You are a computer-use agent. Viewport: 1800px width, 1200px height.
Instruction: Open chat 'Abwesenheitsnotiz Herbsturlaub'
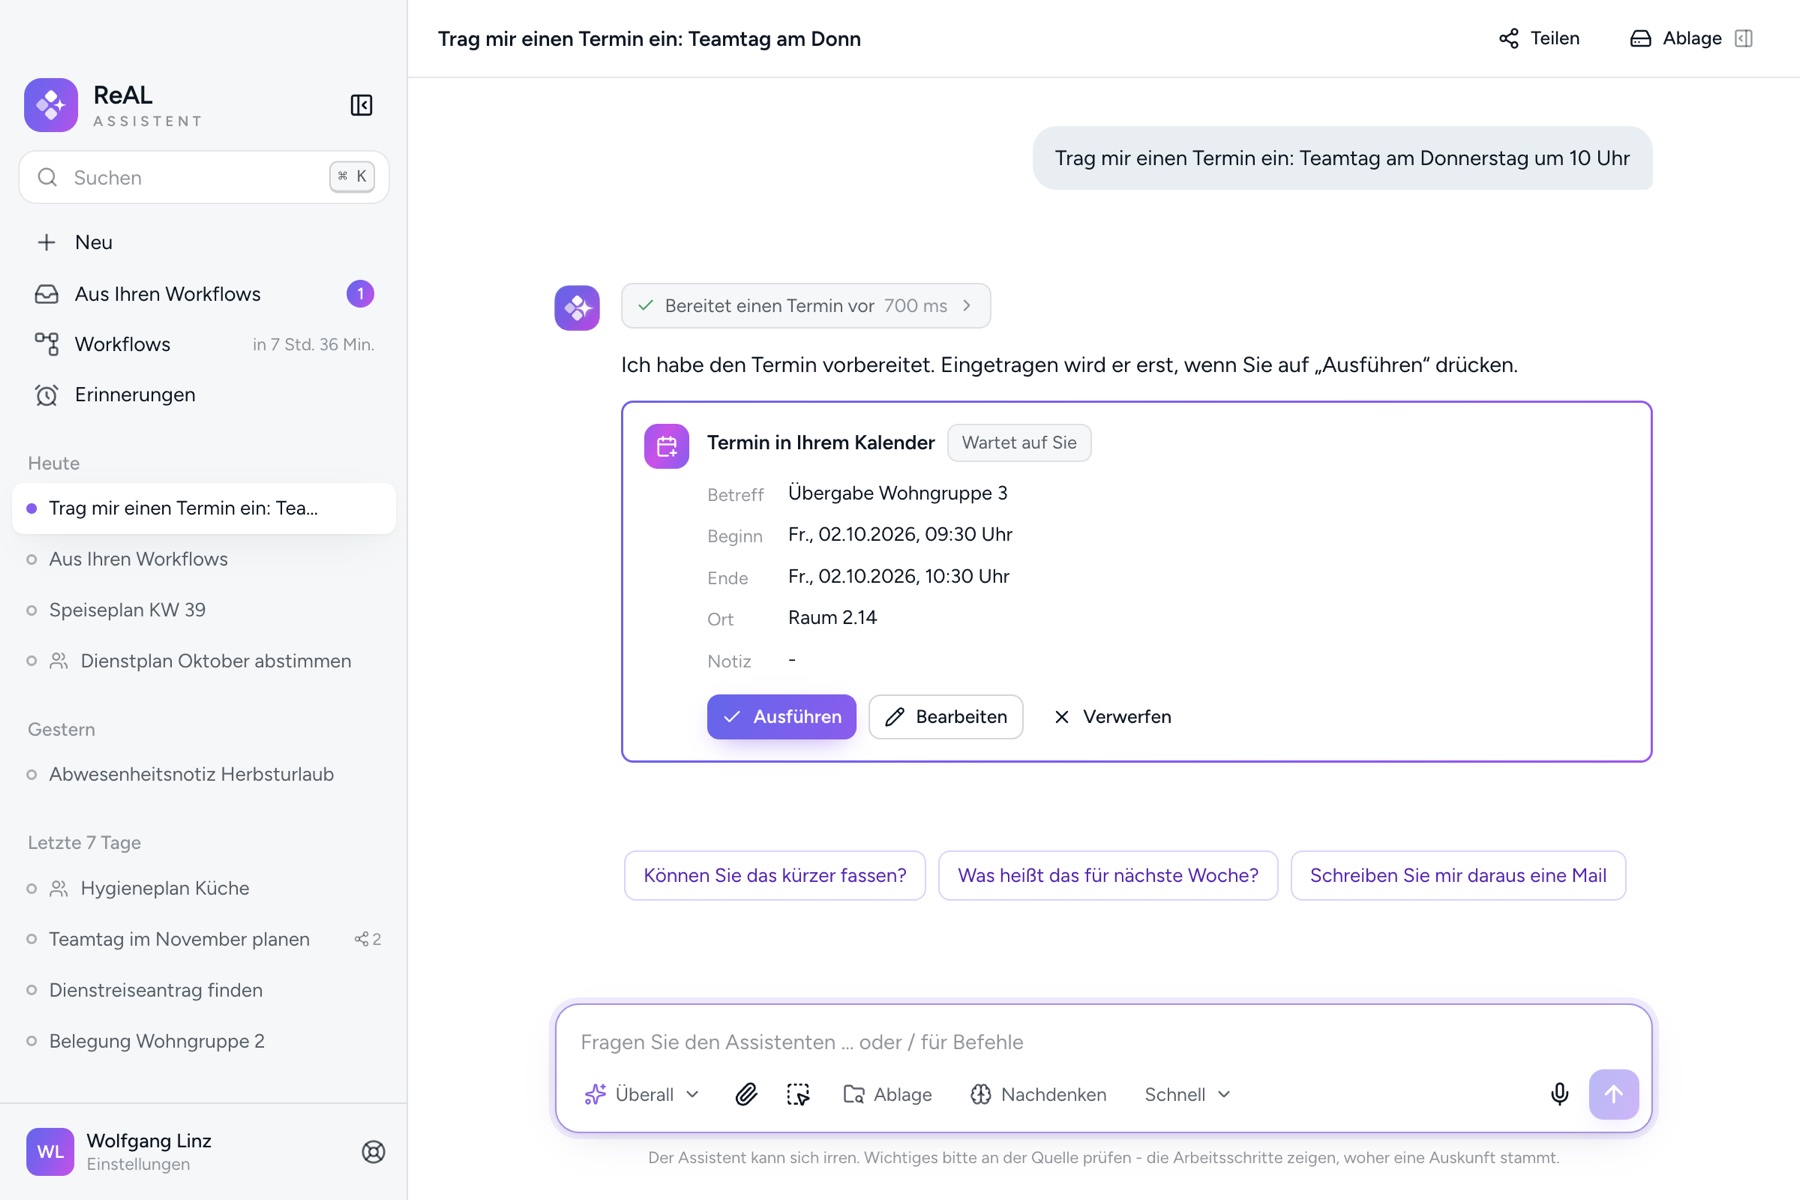(204, 774)
